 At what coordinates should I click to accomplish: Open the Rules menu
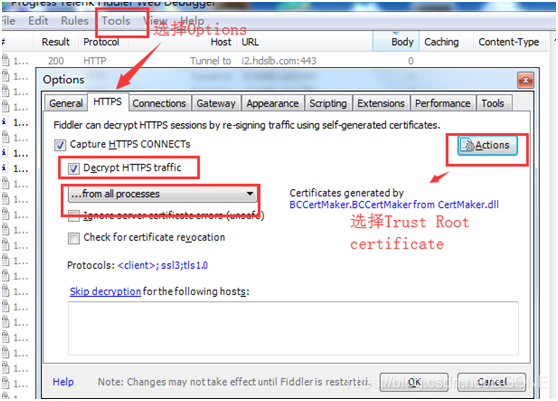click(x=74, y=21)
